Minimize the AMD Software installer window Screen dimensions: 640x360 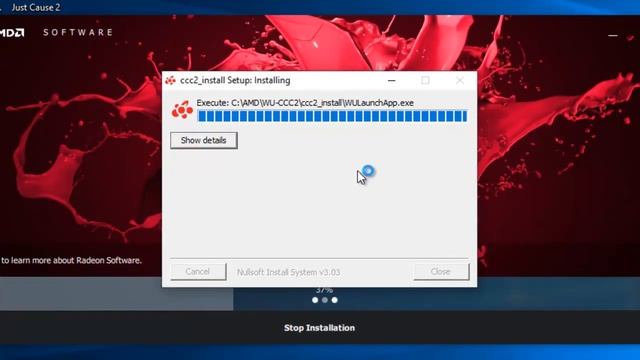(613, 36)
